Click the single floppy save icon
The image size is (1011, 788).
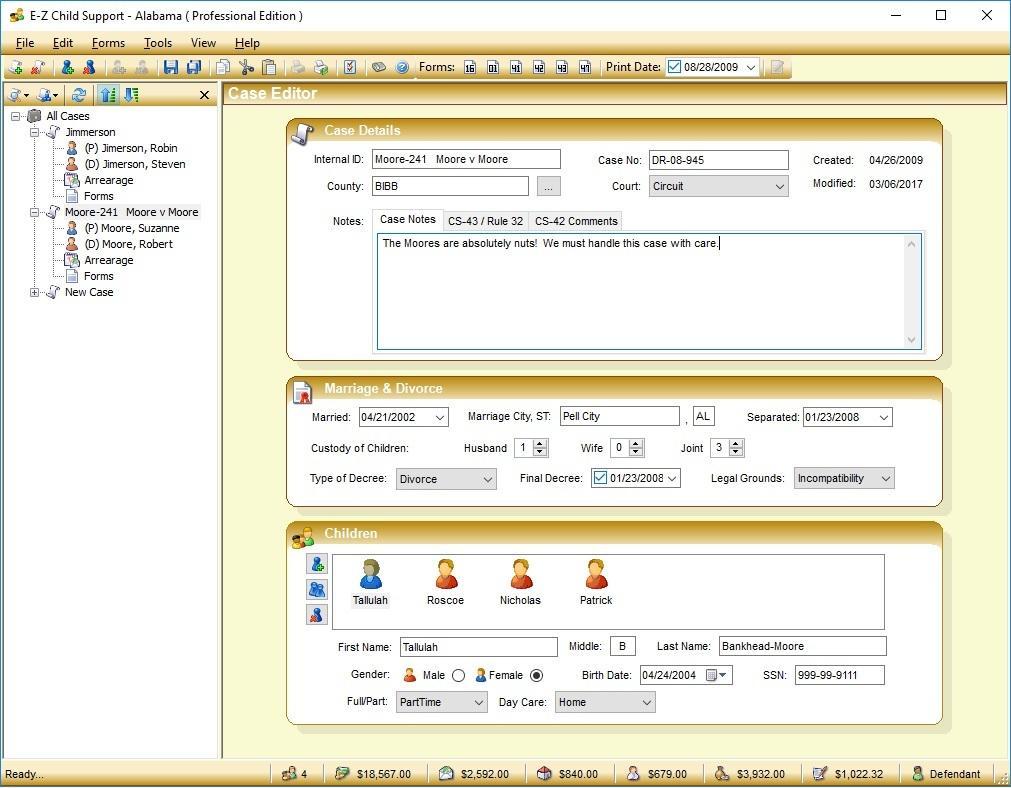(x=171, y=67)
